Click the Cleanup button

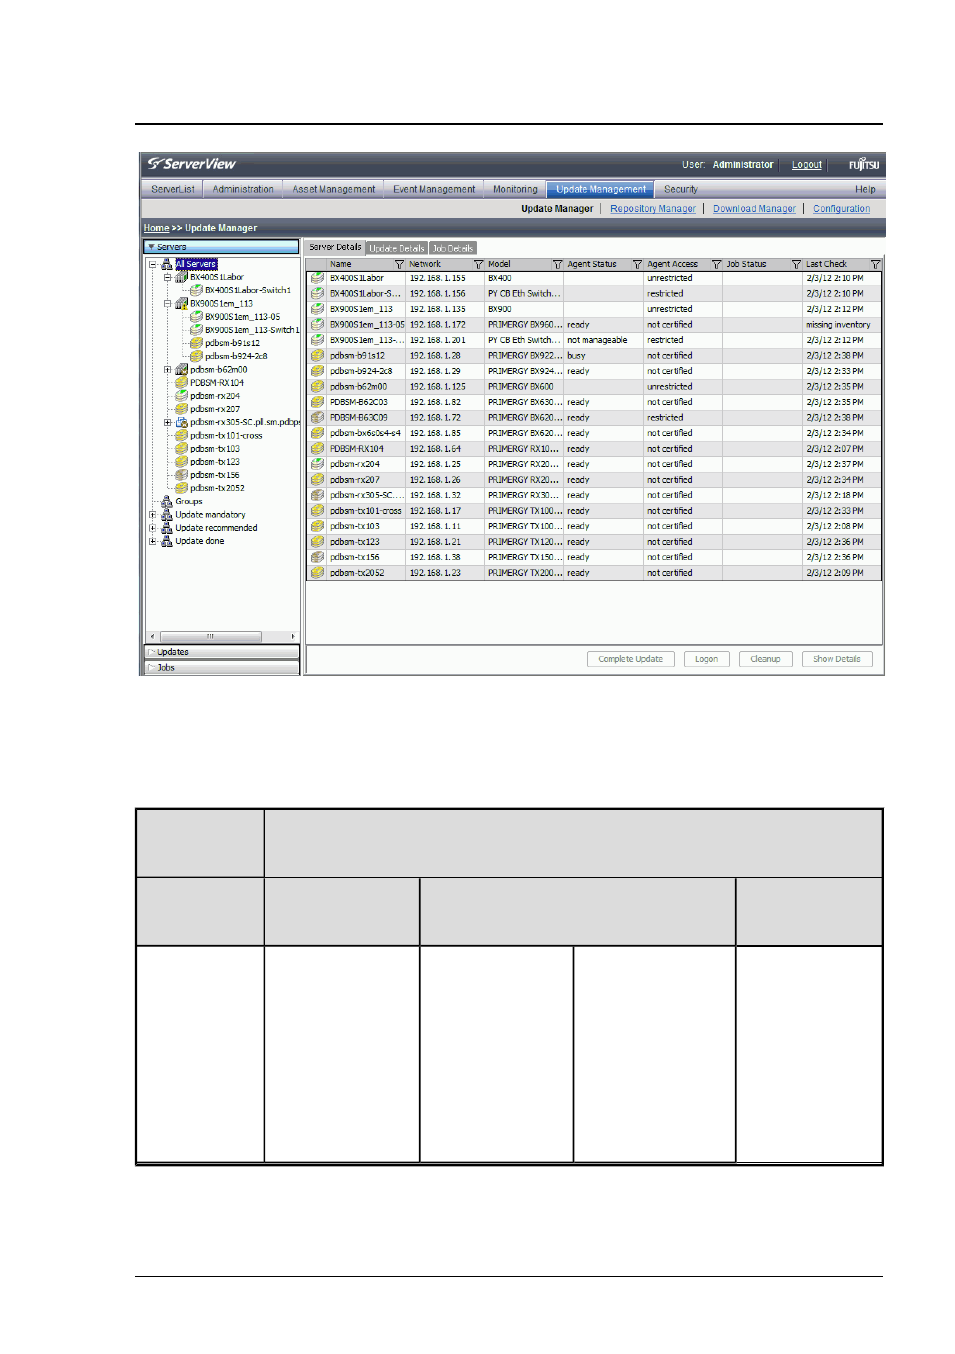(x=765, y=659)
